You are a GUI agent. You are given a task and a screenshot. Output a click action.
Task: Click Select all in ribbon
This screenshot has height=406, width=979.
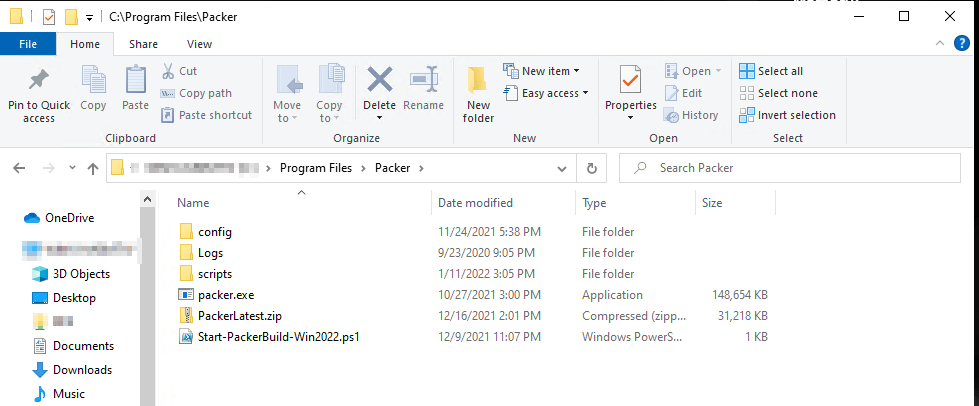click(771, 71)
